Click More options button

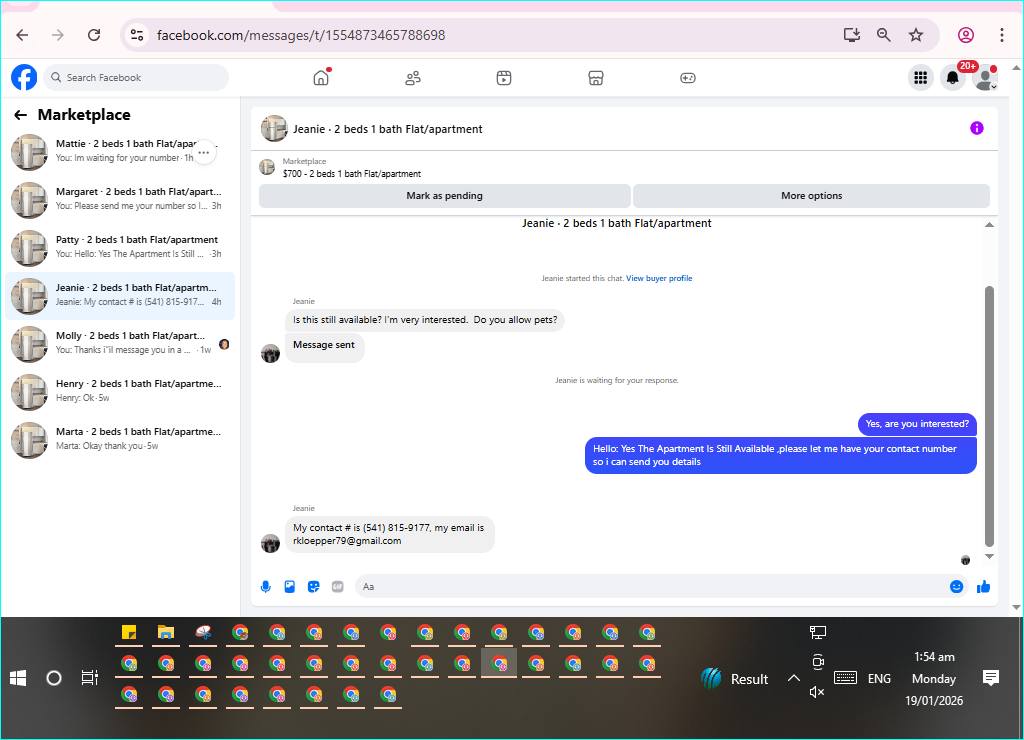click(x=811, y=196)
